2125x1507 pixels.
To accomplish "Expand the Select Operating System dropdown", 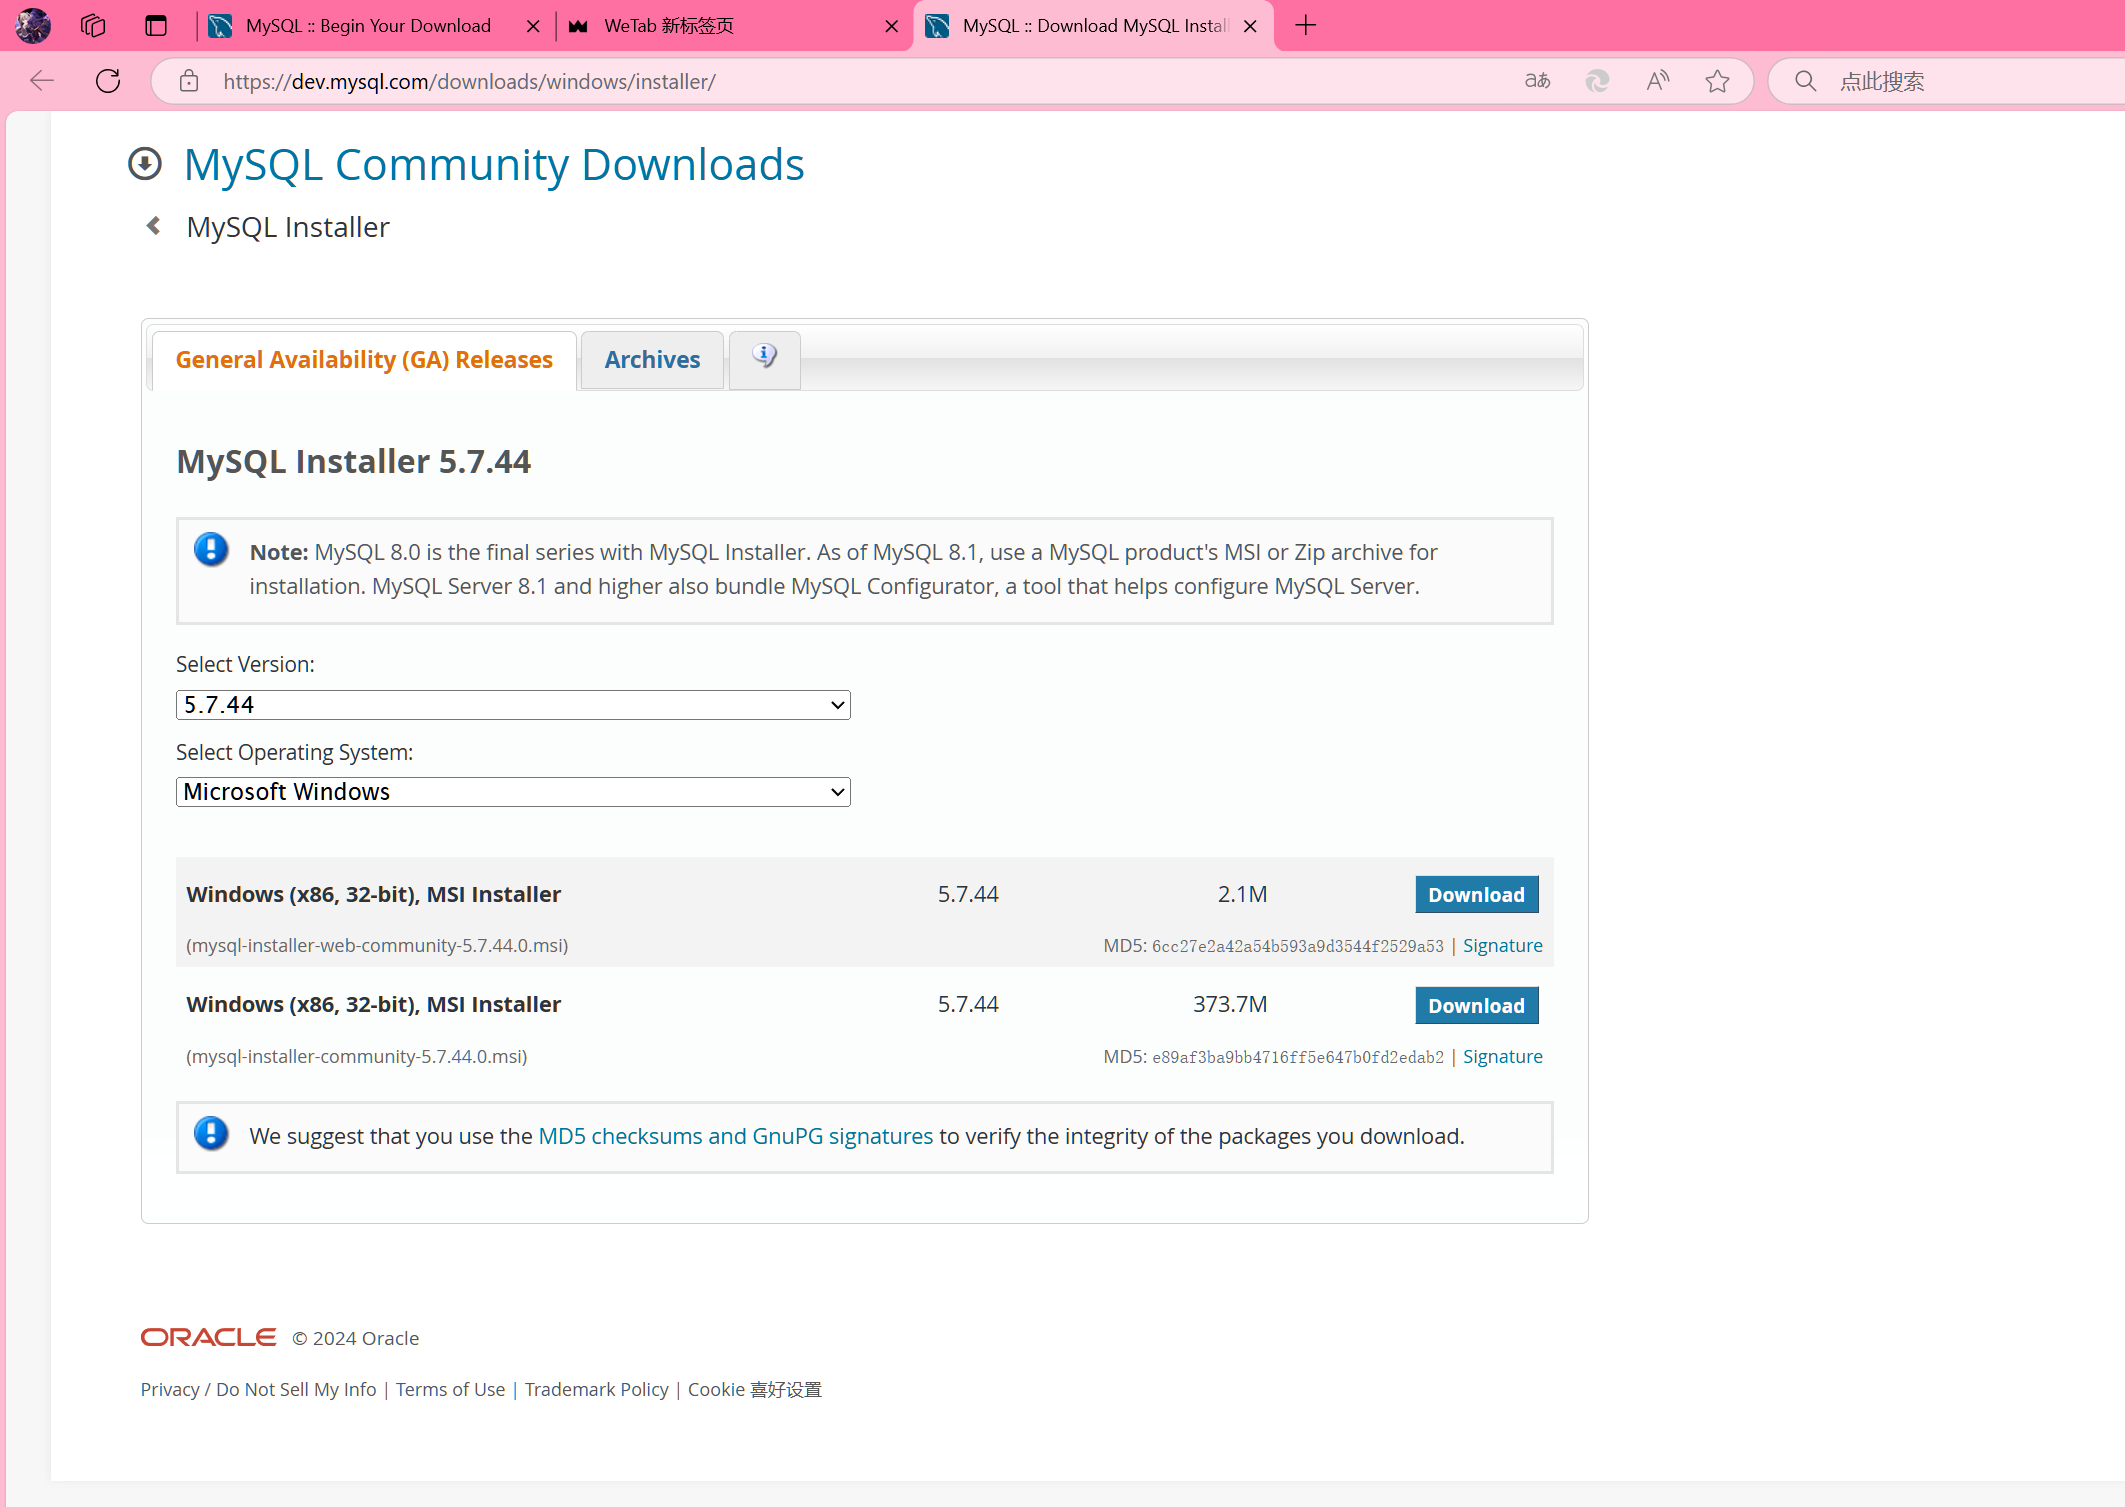I will [x=513, y=792].
